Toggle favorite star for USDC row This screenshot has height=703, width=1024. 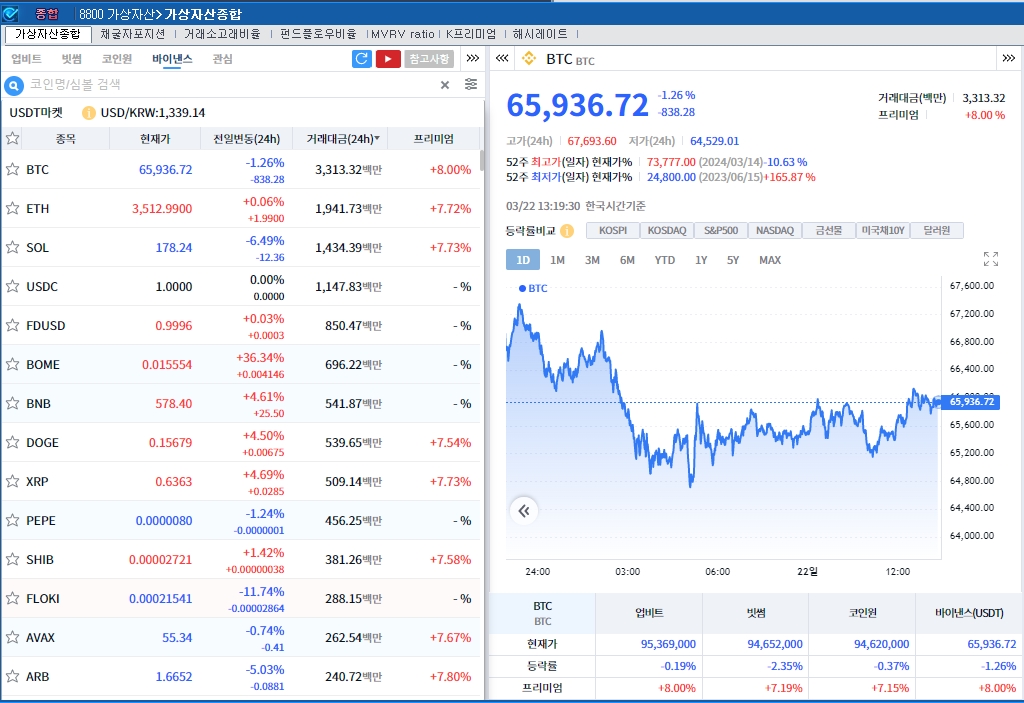tap(12, 286)
